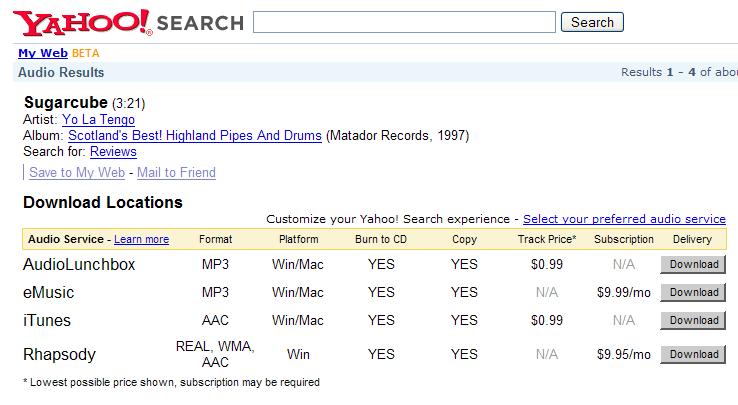Click the AudioLunchbox service name
738x405 pixels.
79,264
